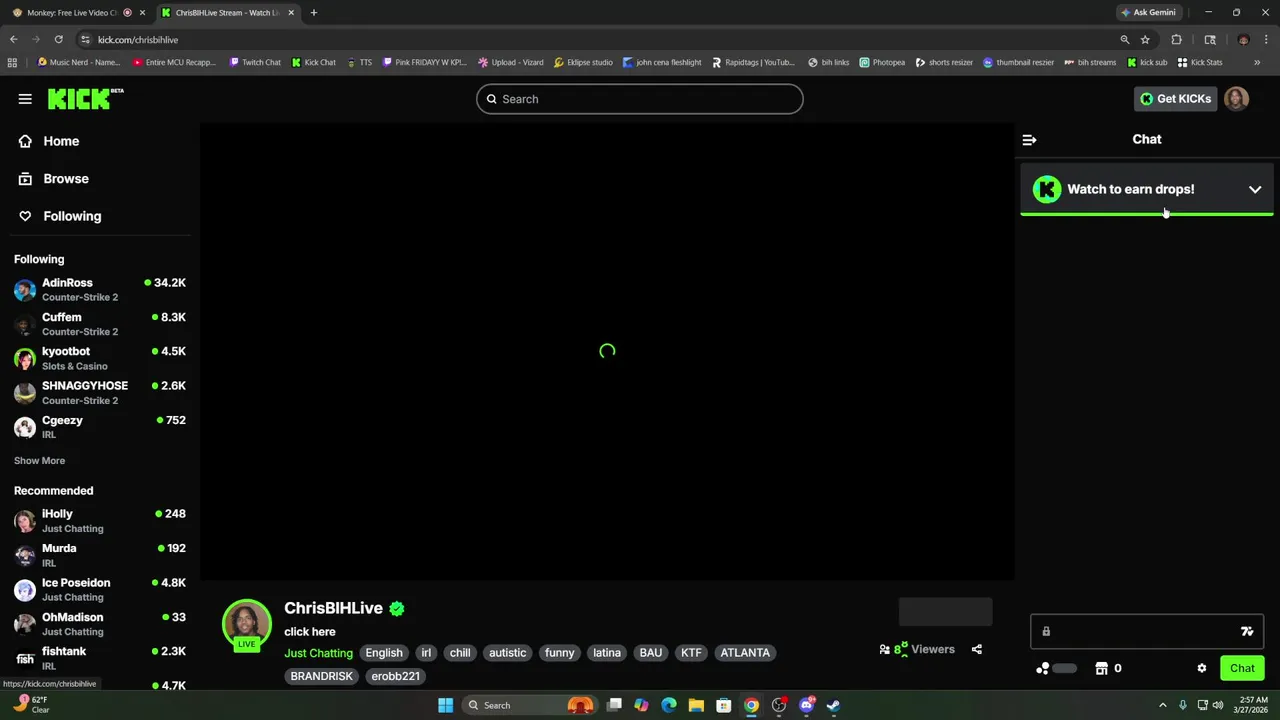Click the Kick search field
The width and height of the screenshot is (1280, 720).
point(640,99)
